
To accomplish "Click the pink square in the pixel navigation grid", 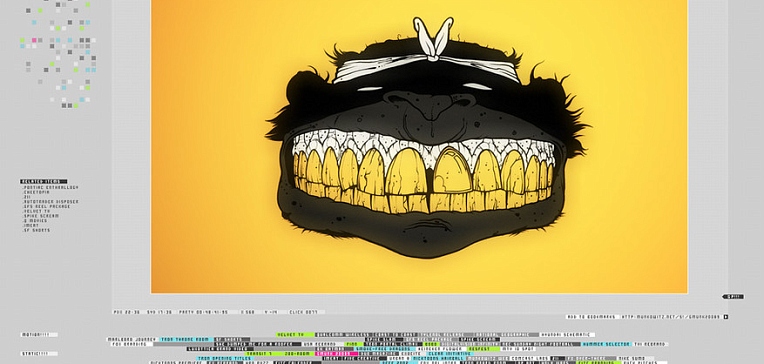I will [34, 40].
